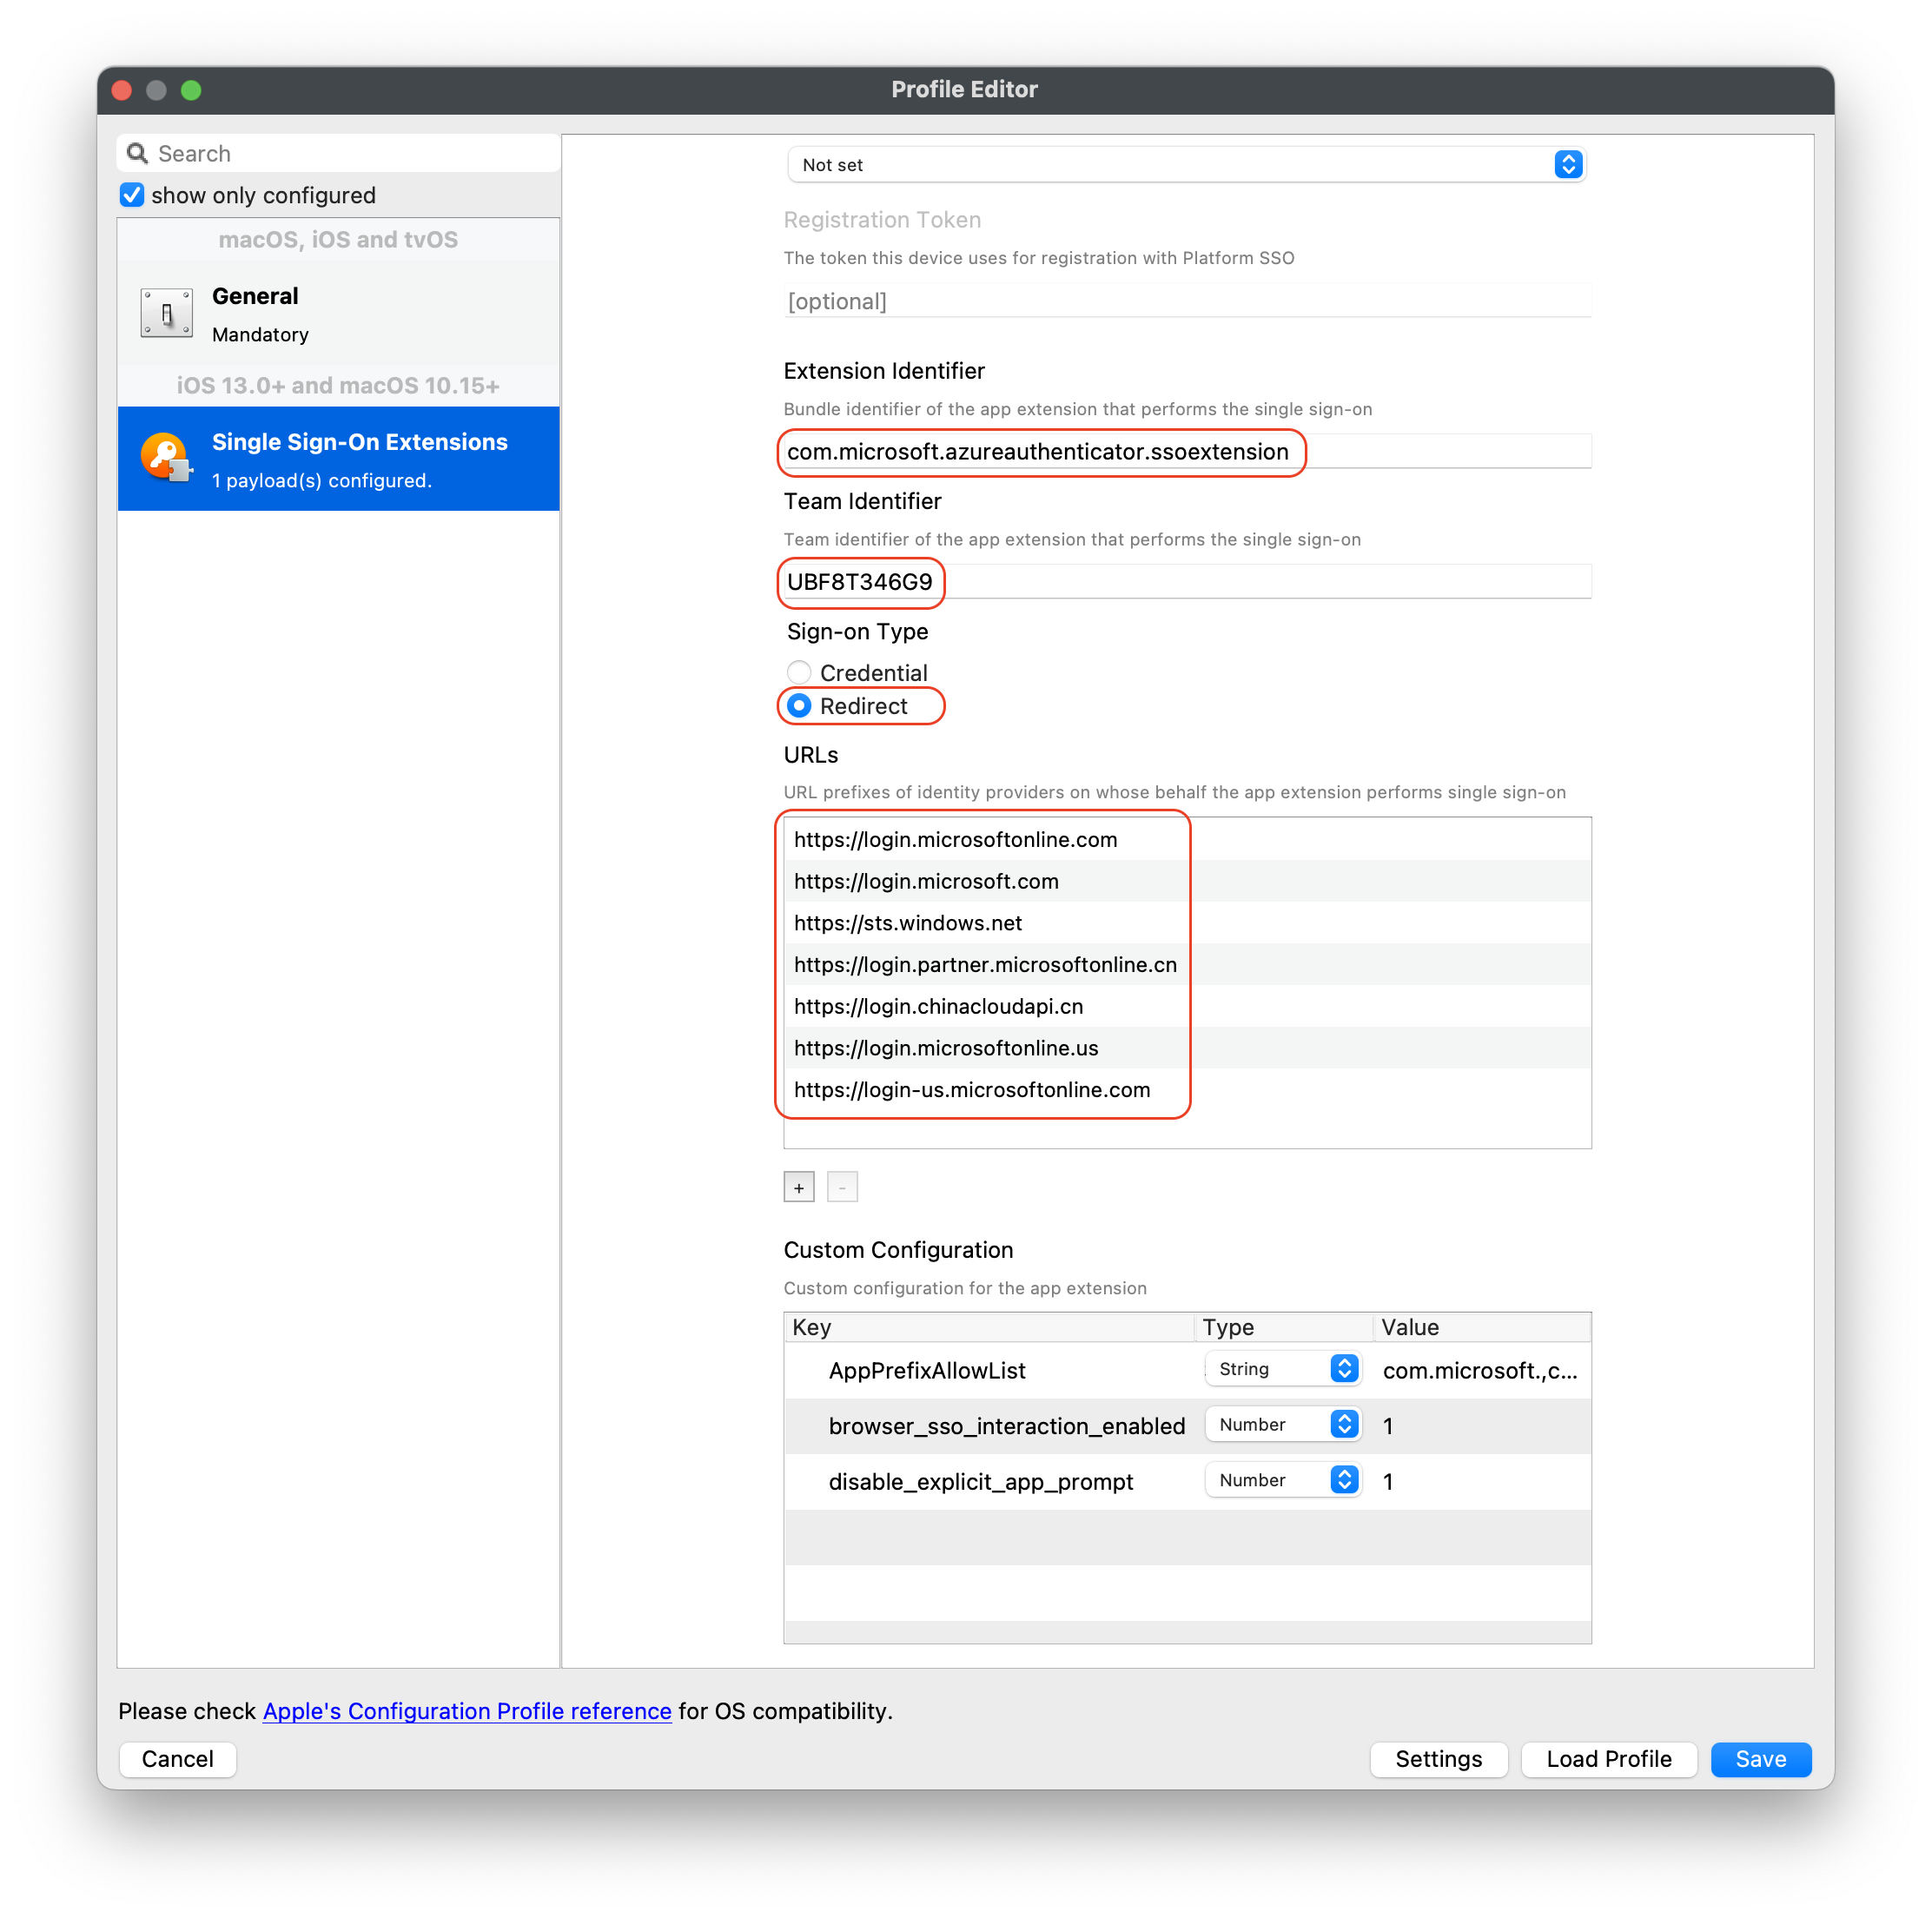Click the Value column header
The image size is (1932, 1918).
(1481, 1327)
